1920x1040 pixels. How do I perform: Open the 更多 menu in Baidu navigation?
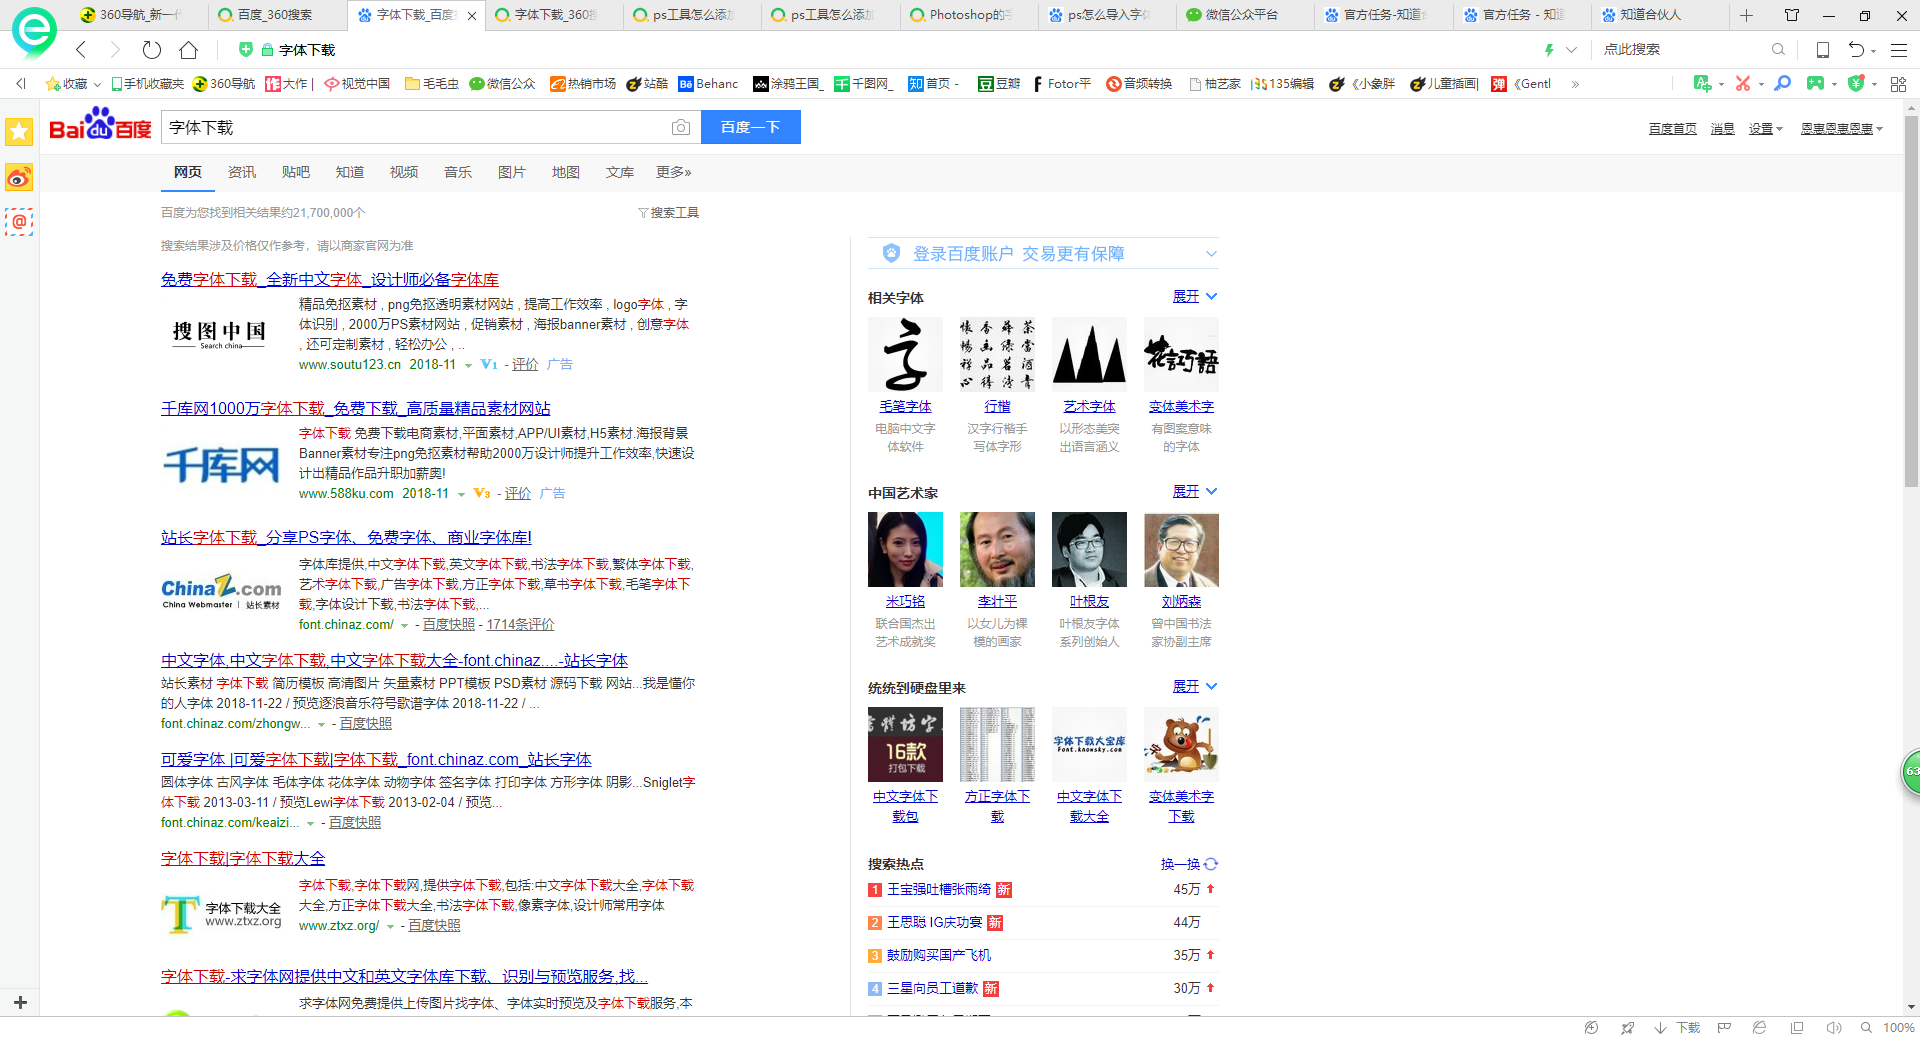tap(673, 172)
